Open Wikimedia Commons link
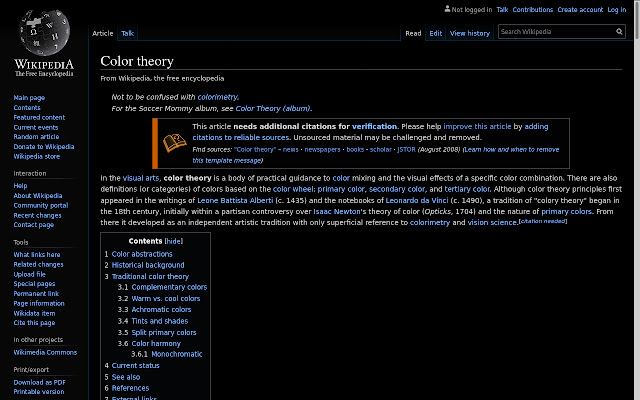640x400 pixels. click(45, 352)
